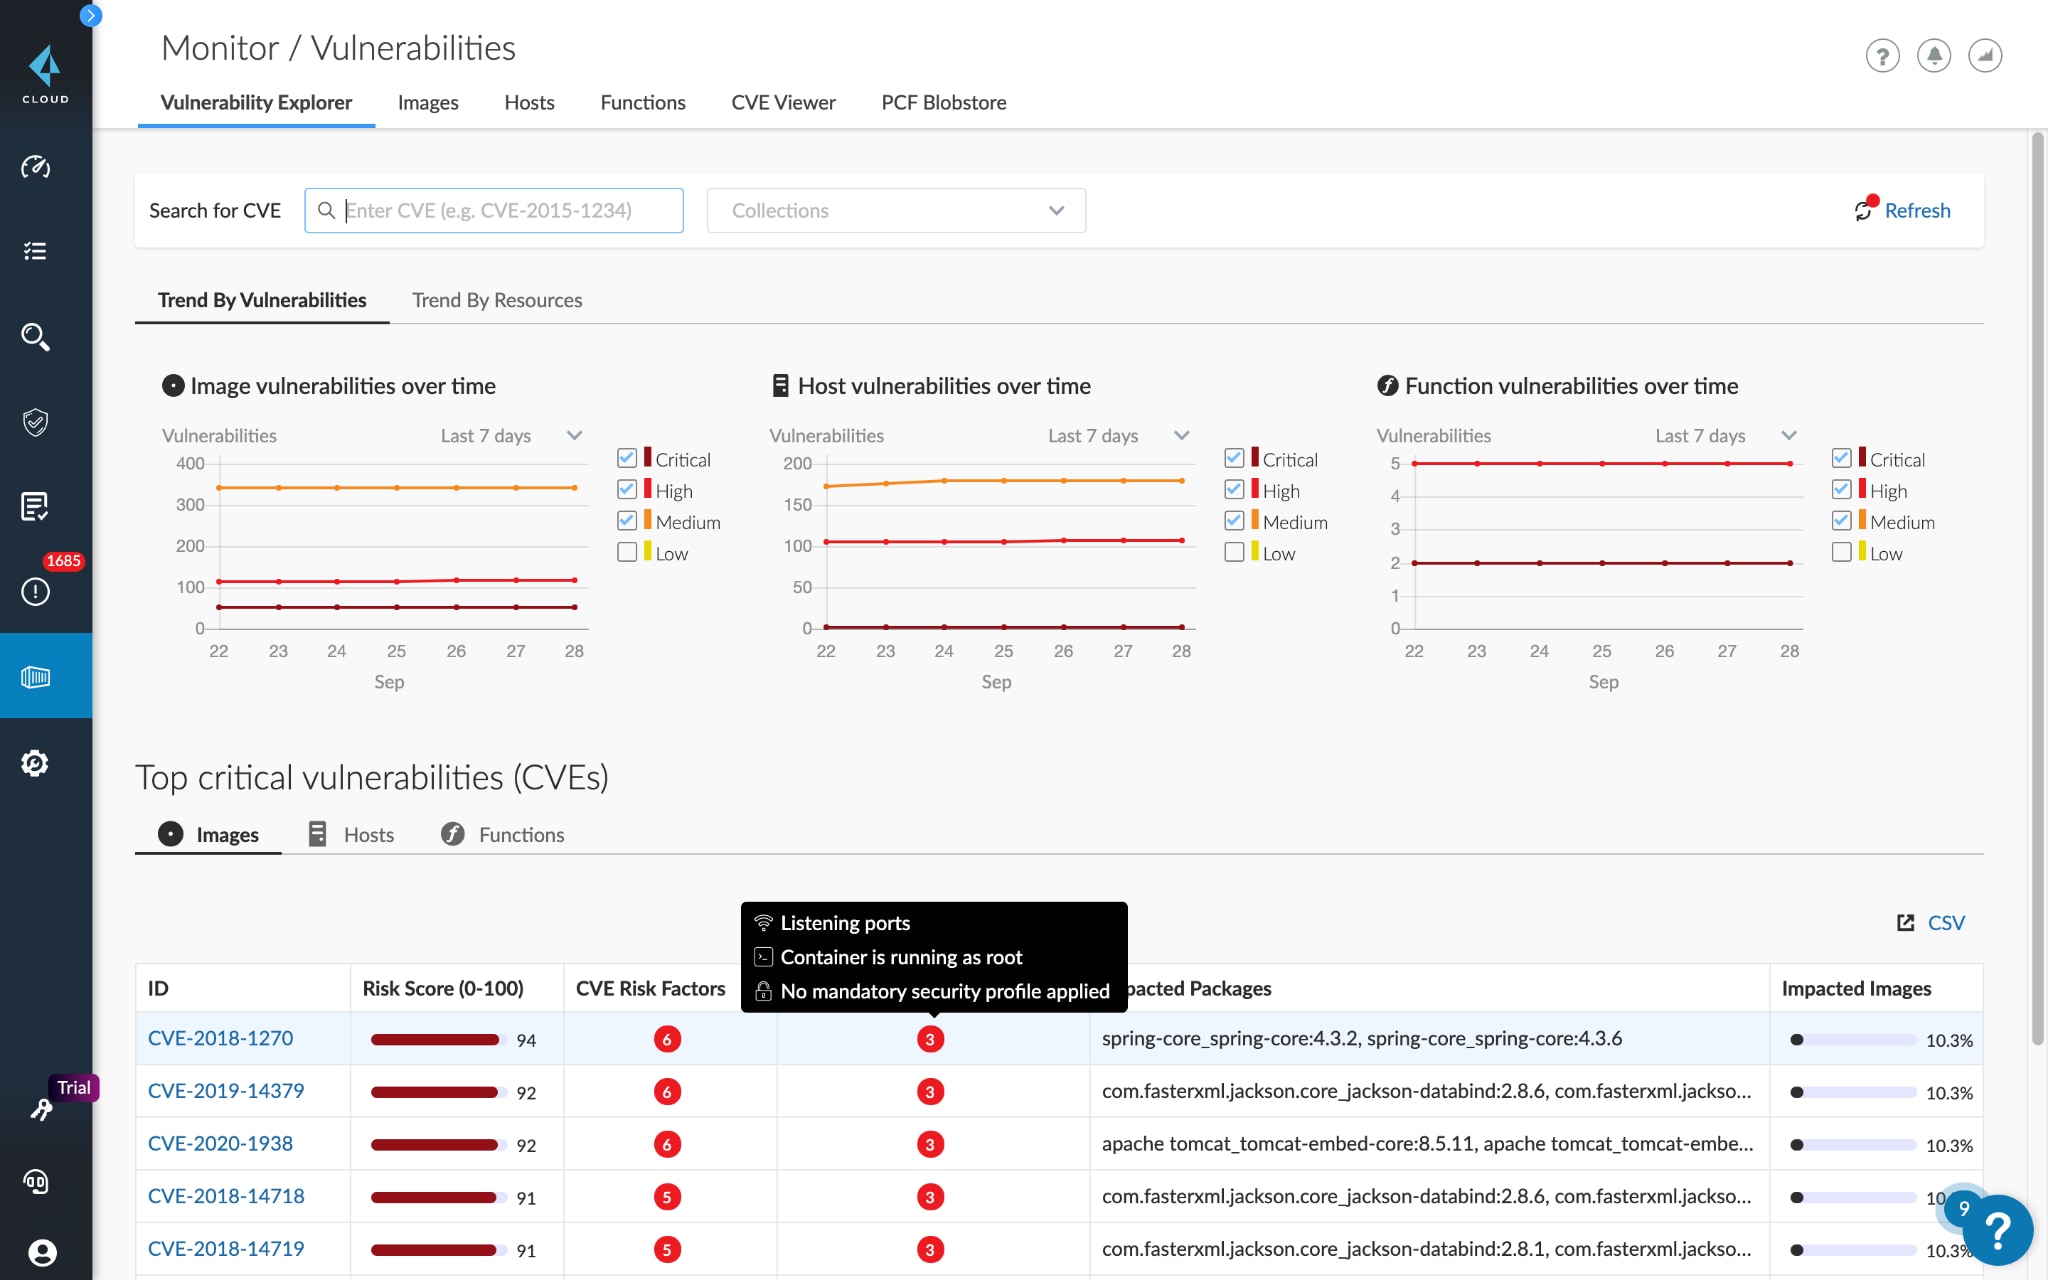The width and height of the screenshot is (2048, 1280).
Task: Click the page vertical scrollbar
Action: click(2037, 590)
